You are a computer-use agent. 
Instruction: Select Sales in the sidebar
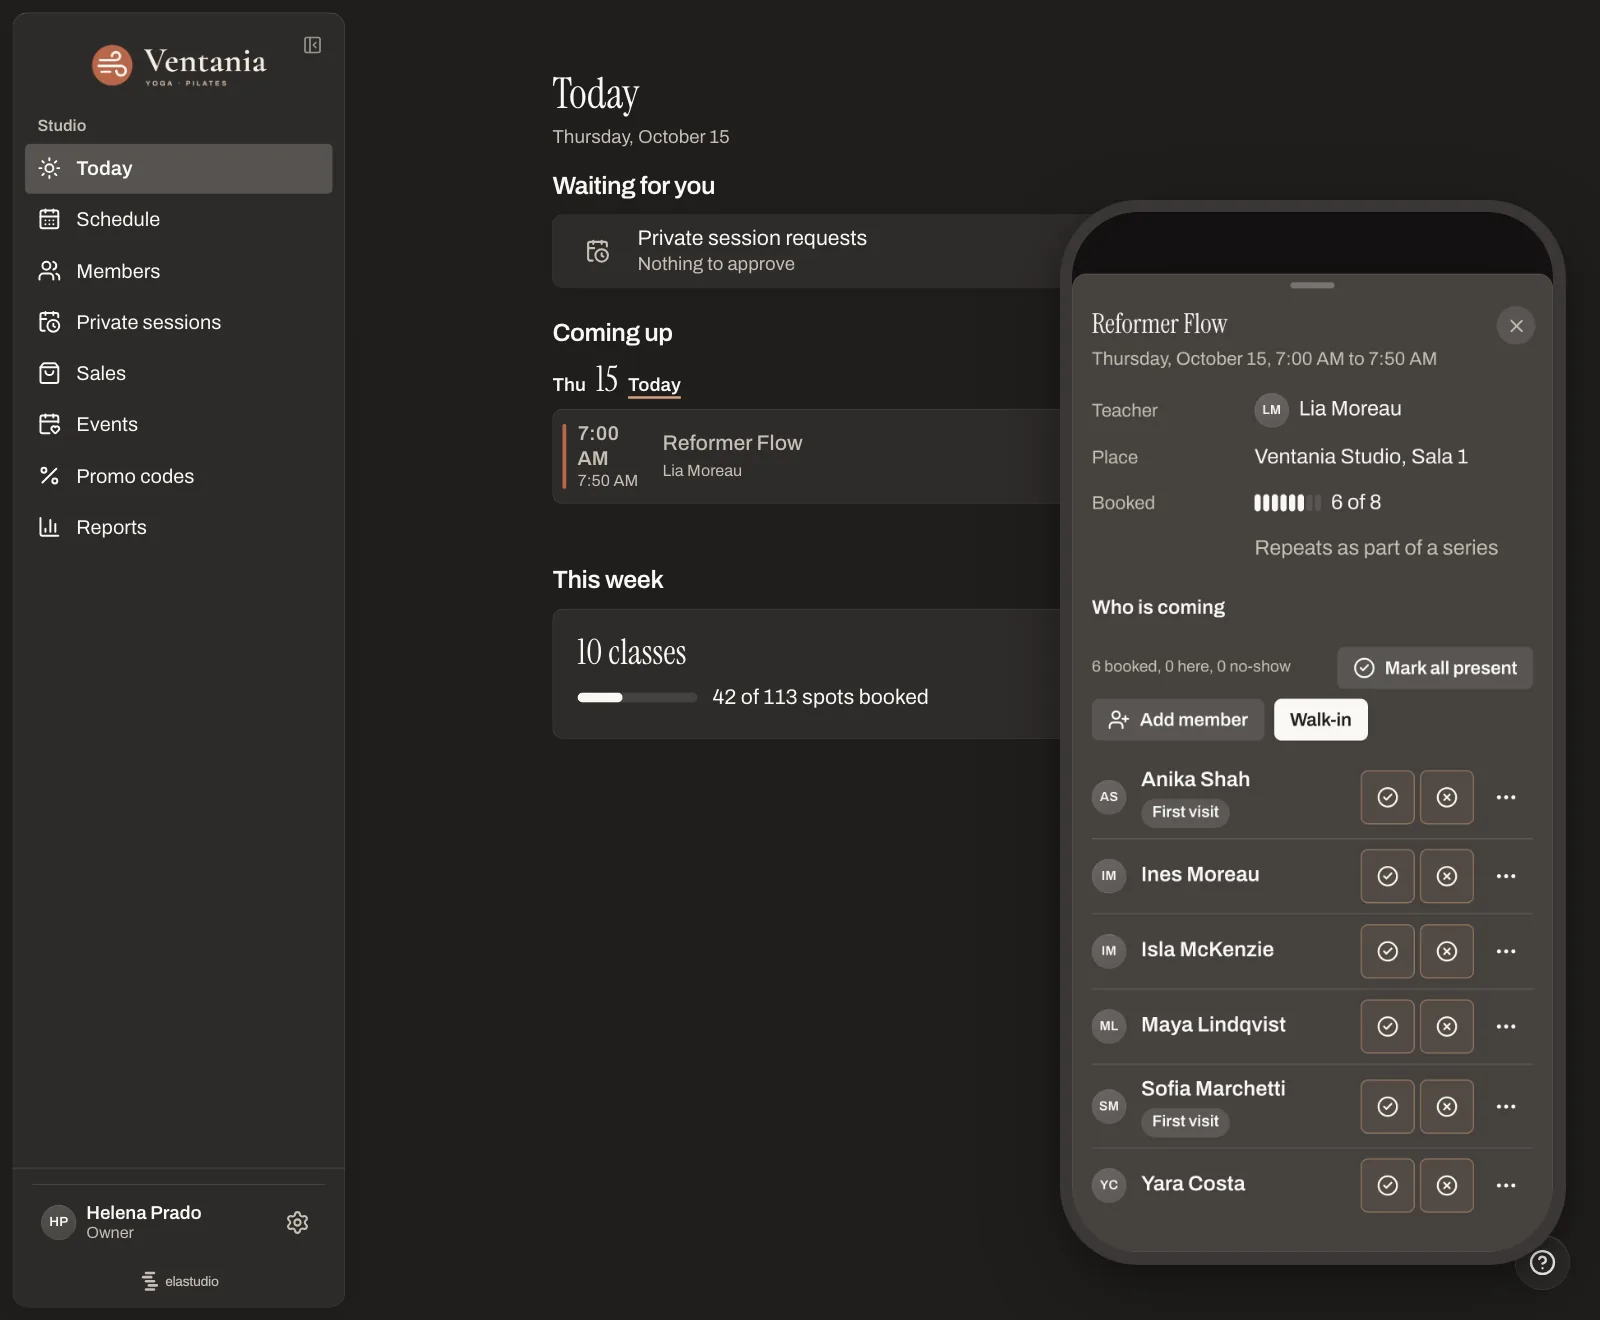click(179, 373)
